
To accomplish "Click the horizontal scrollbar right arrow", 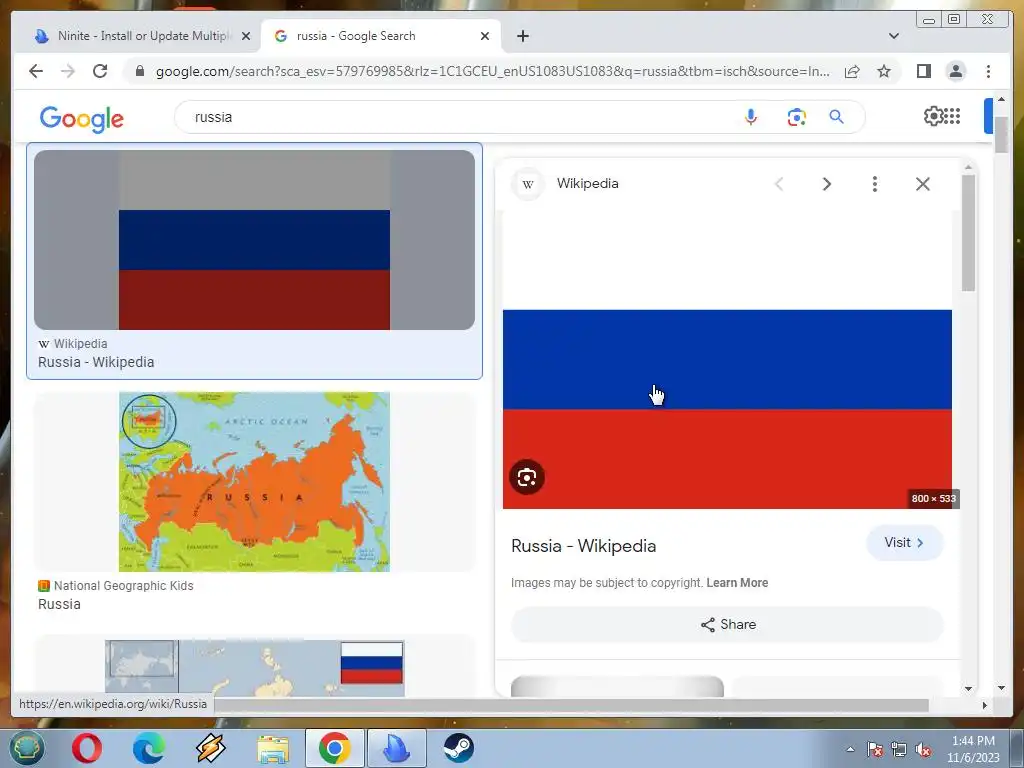I will click(x=985, y=705).
